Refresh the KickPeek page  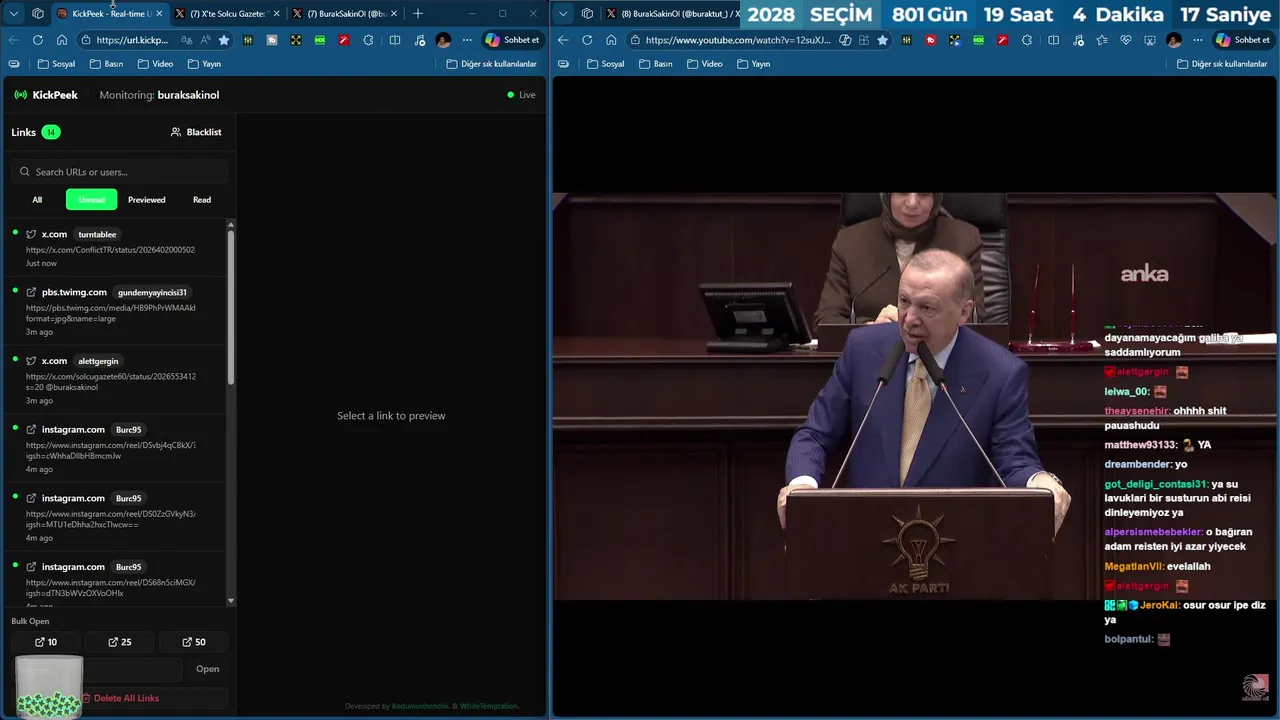(38, 40)
